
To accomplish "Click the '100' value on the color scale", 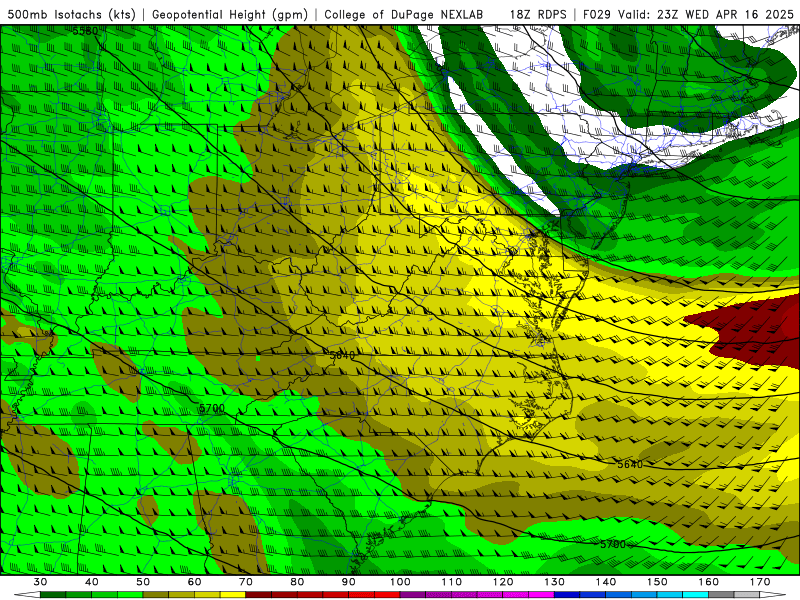I will pyautogui.click(x=400, y=582).
